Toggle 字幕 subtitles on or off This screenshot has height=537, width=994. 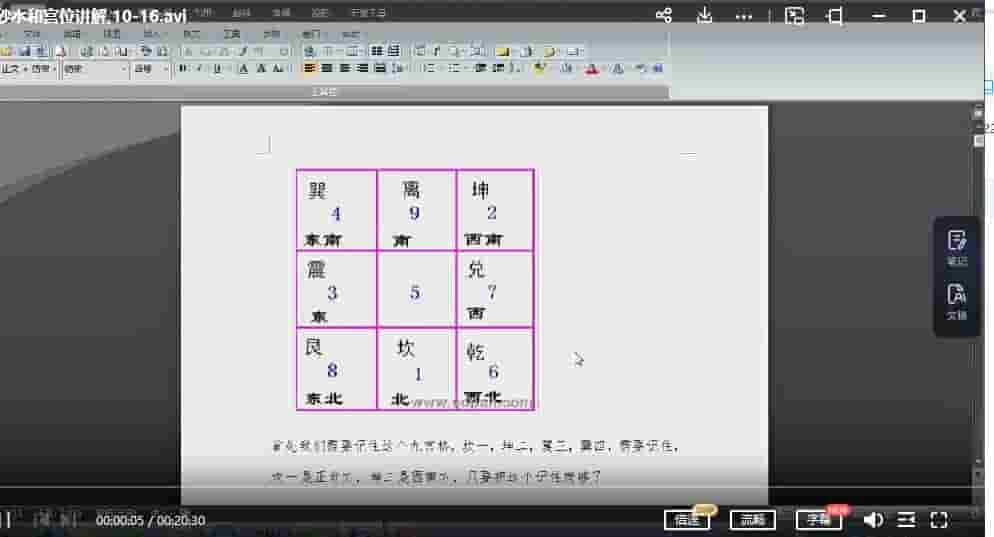[818, 519]
